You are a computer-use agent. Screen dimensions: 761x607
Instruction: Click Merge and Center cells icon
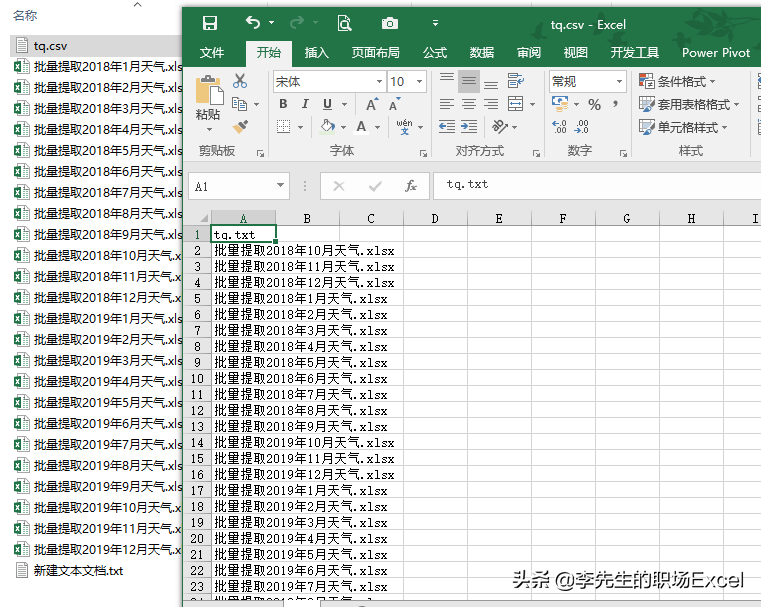click(515, 104)
